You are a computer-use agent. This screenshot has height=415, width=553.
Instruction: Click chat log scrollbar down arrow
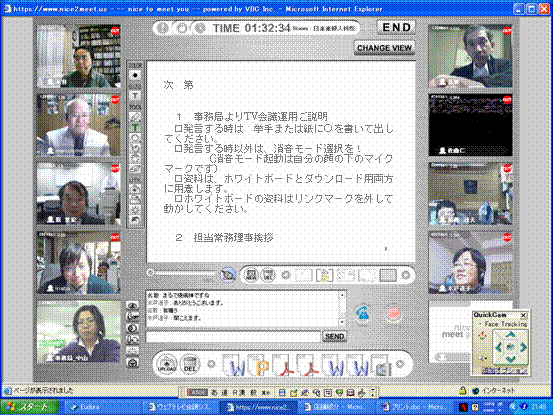[x=342, y=322]
